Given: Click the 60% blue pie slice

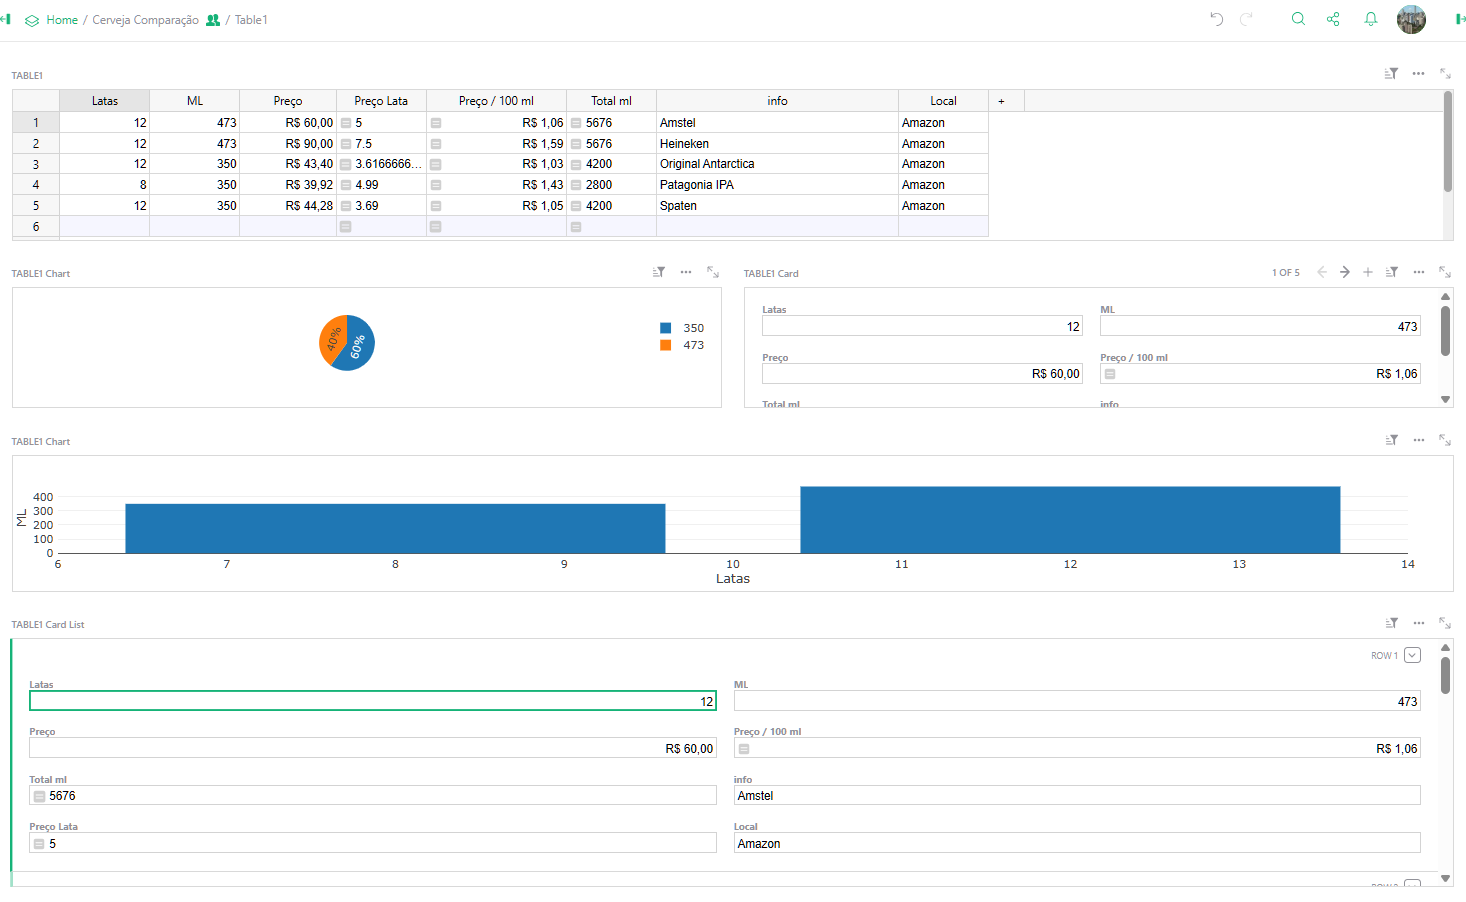Looking at the screenshot, I should [357, 347].
